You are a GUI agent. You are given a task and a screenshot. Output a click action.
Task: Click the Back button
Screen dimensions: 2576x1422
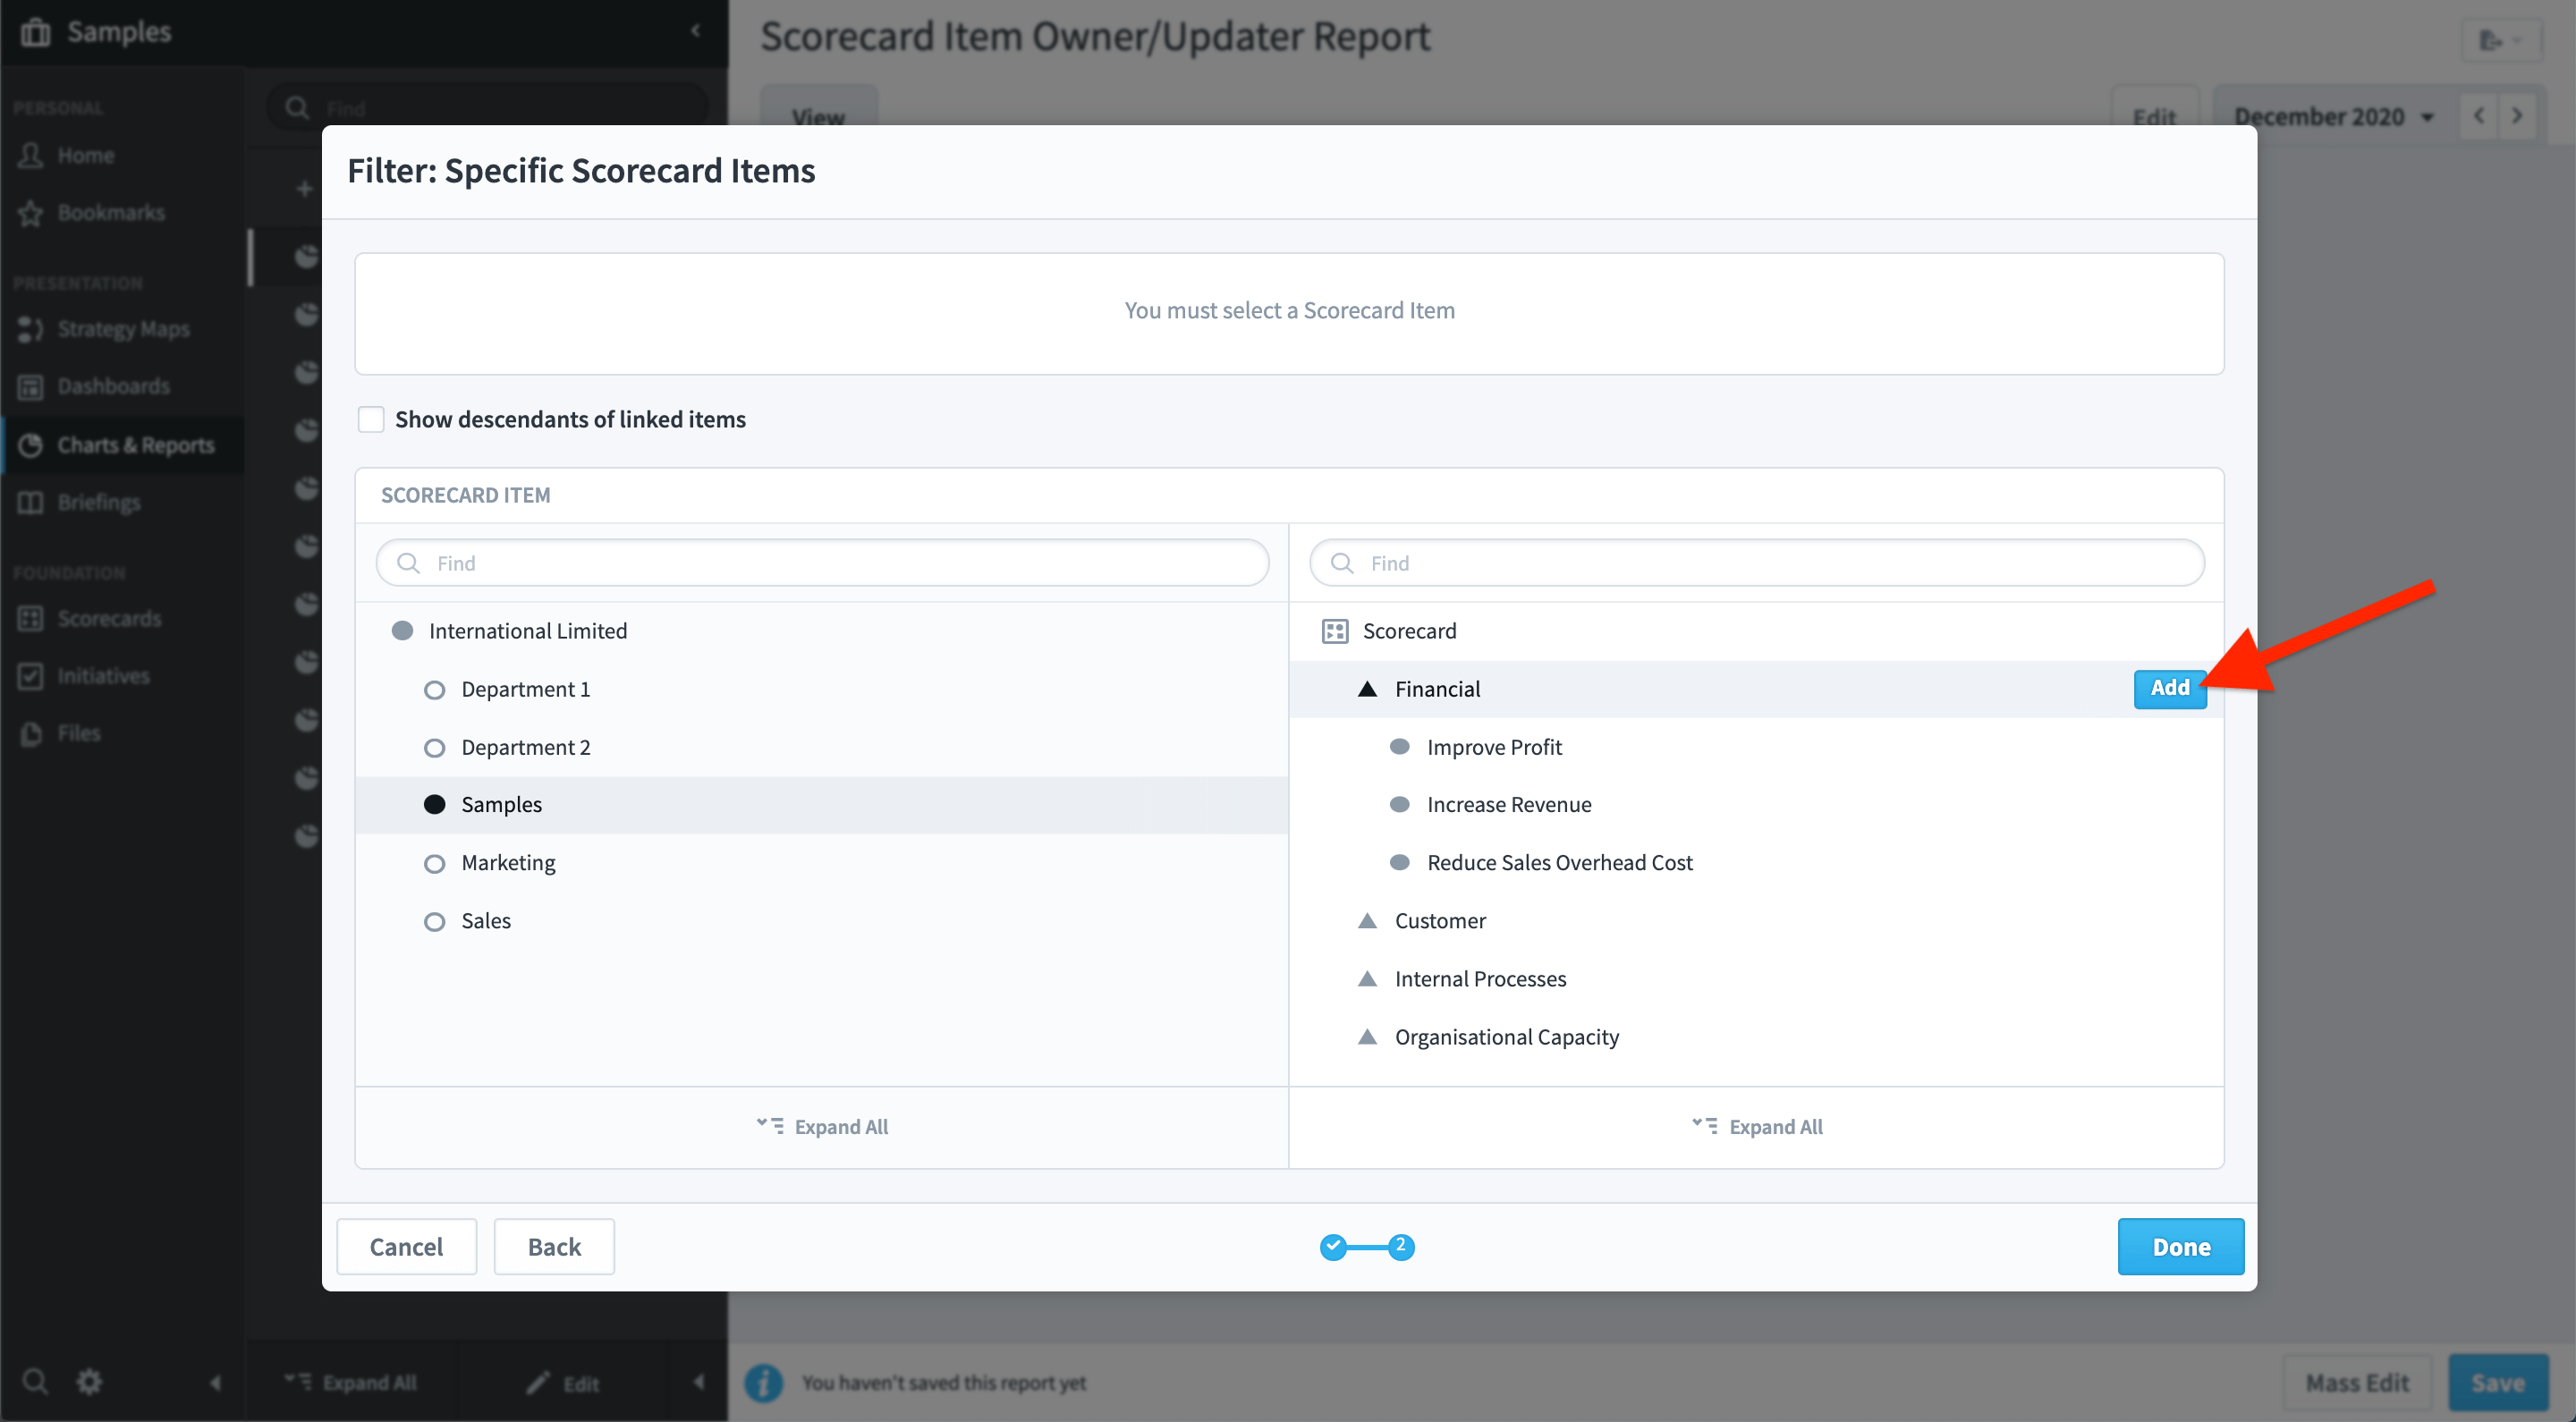click(554, 1246)
